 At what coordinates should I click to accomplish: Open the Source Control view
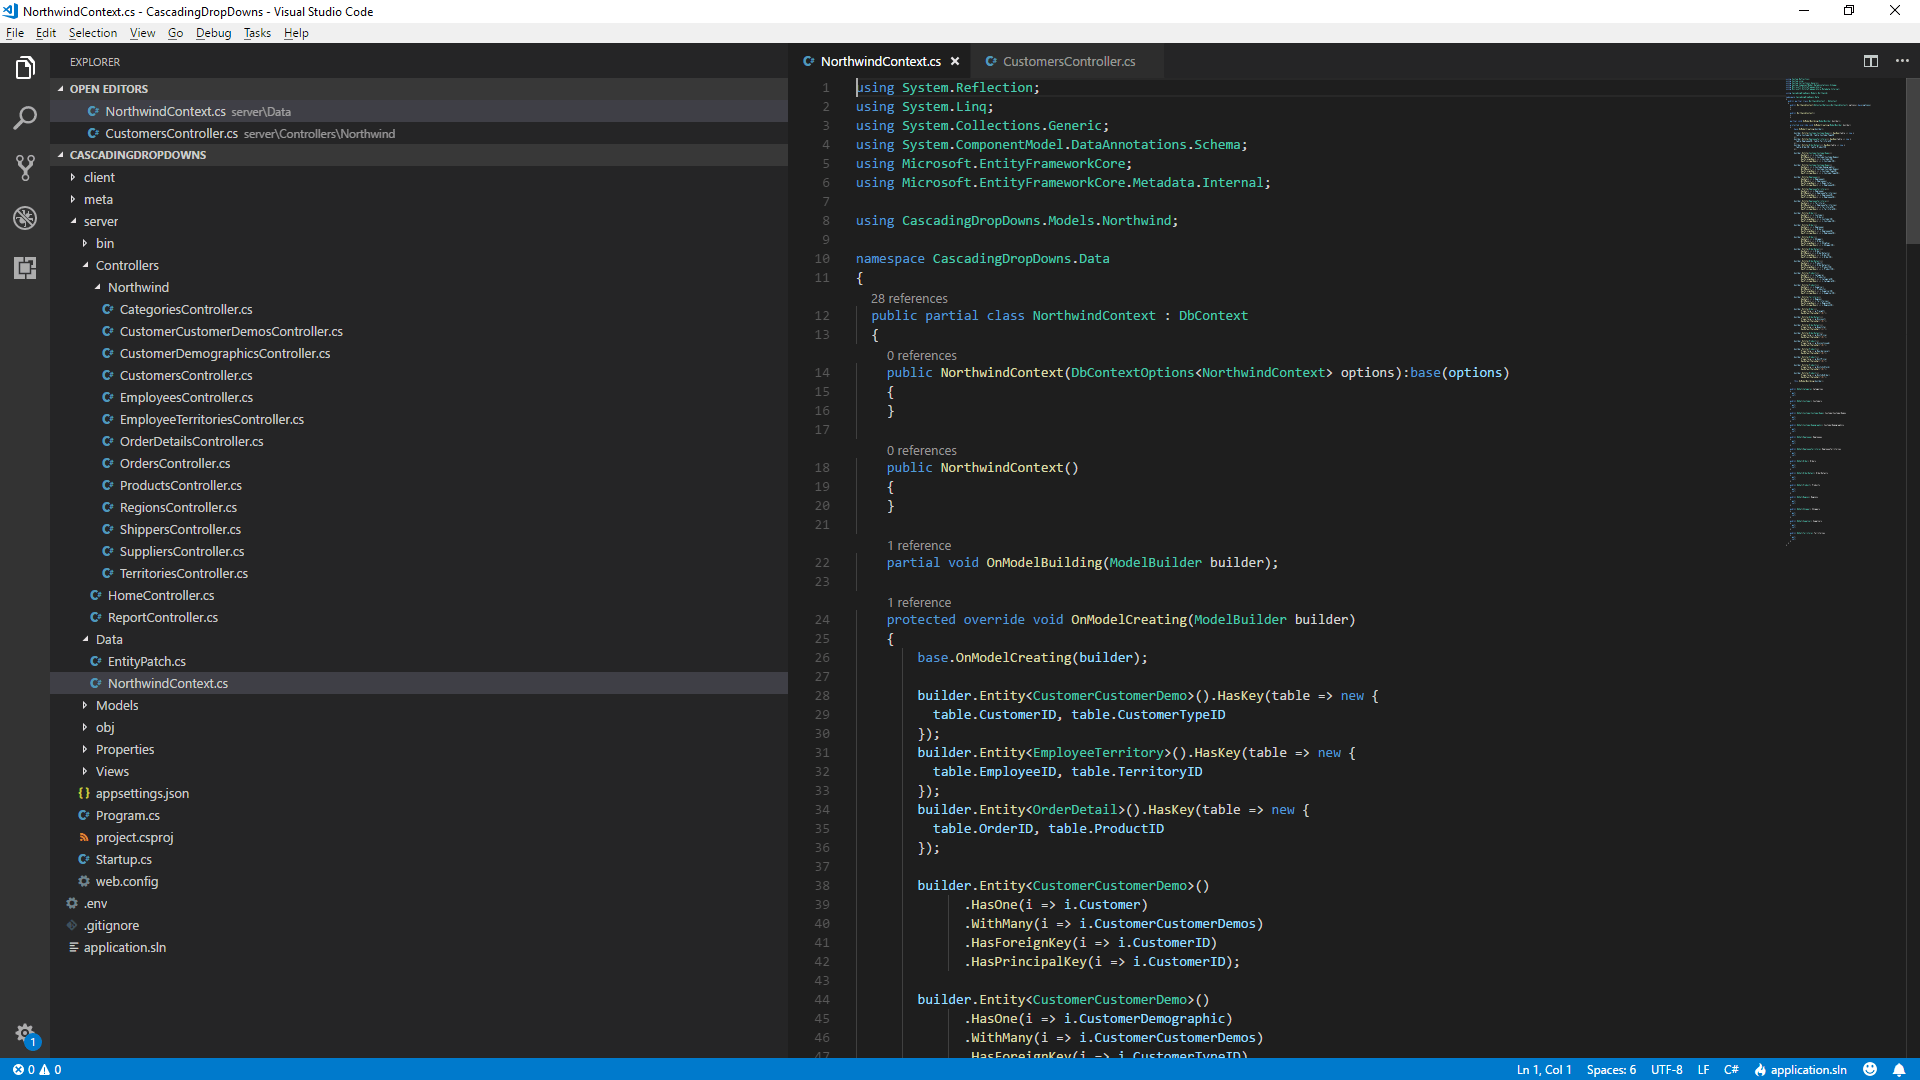(25, 168)
